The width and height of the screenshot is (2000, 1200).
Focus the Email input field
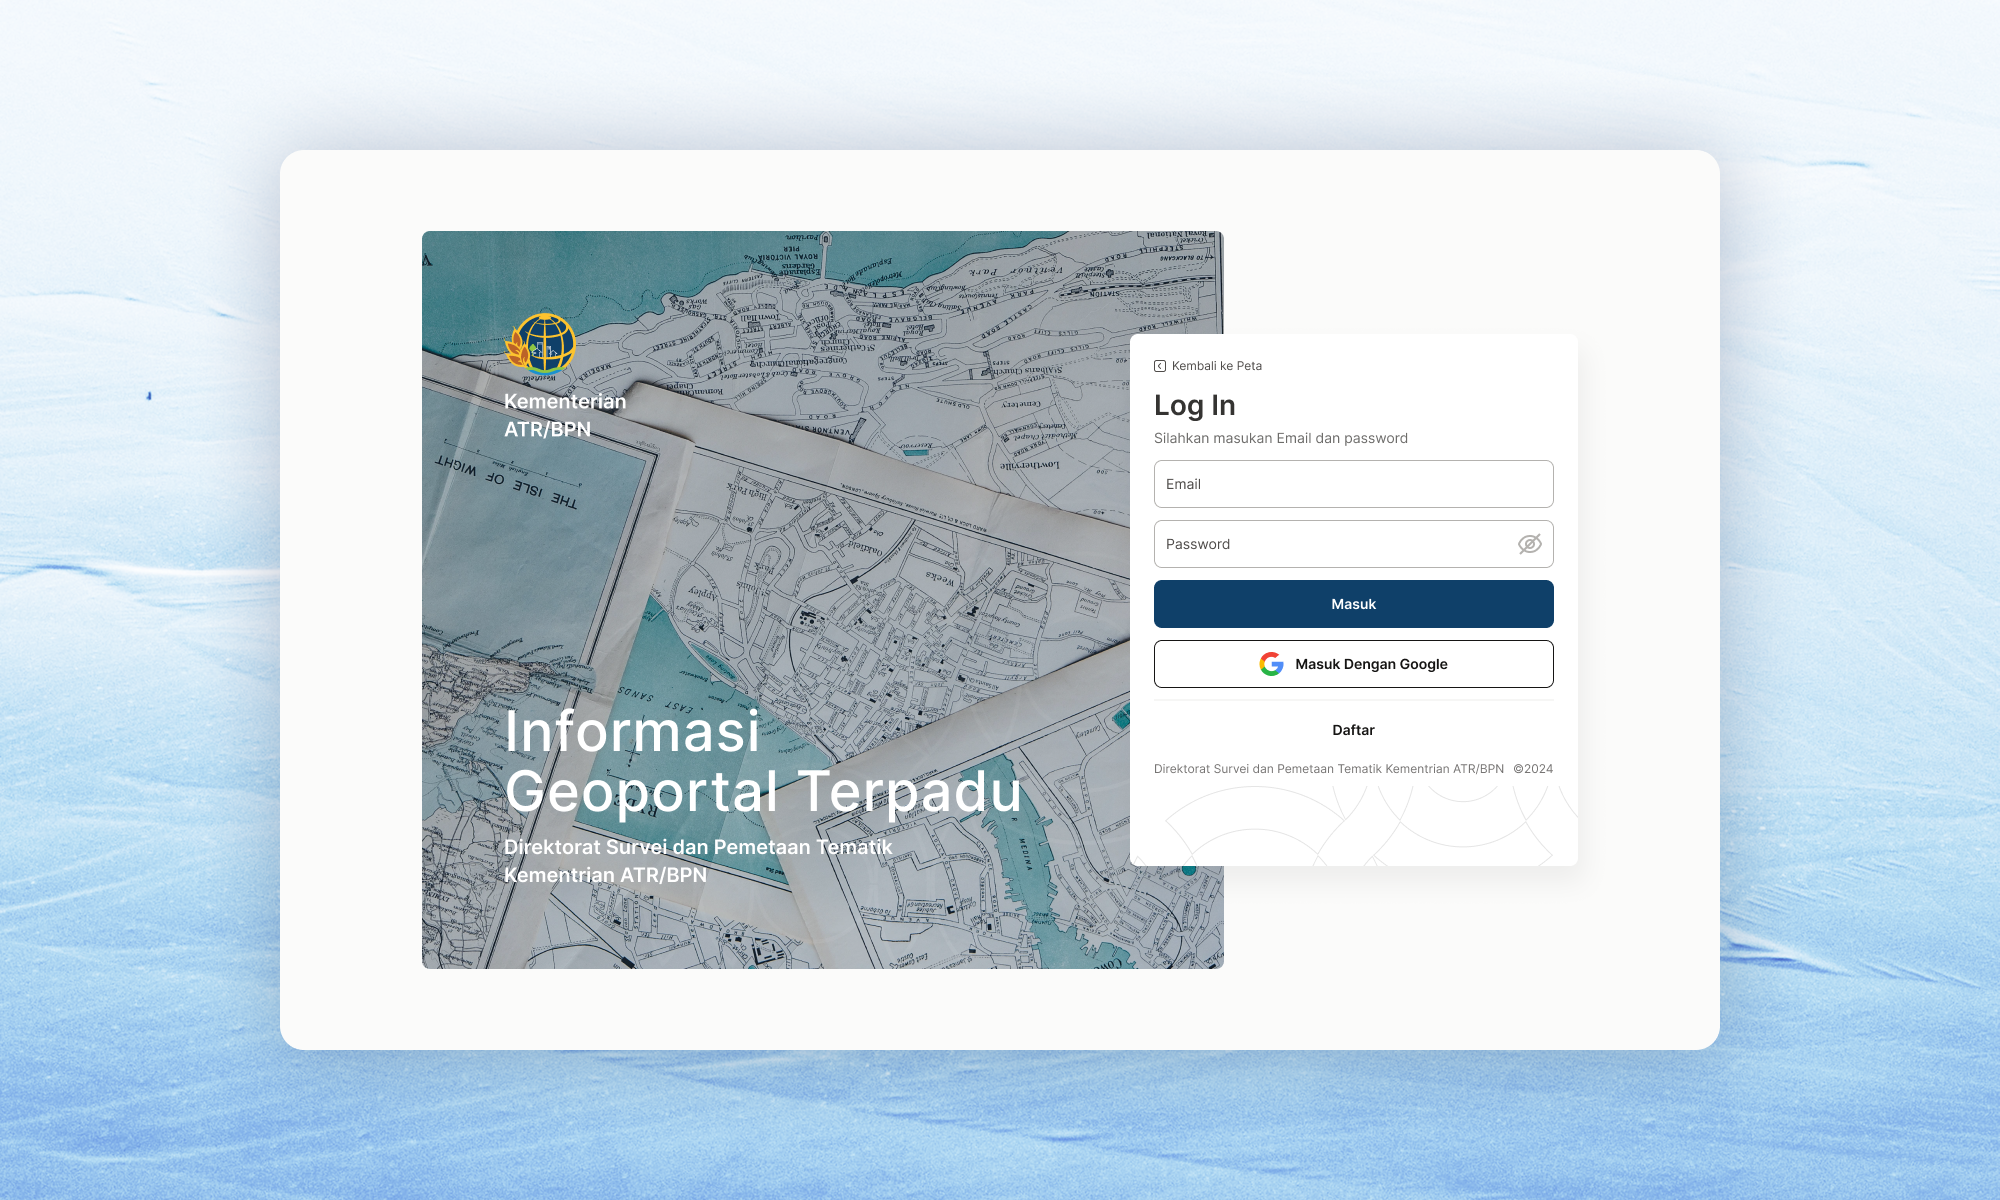tap(1352, 484)
